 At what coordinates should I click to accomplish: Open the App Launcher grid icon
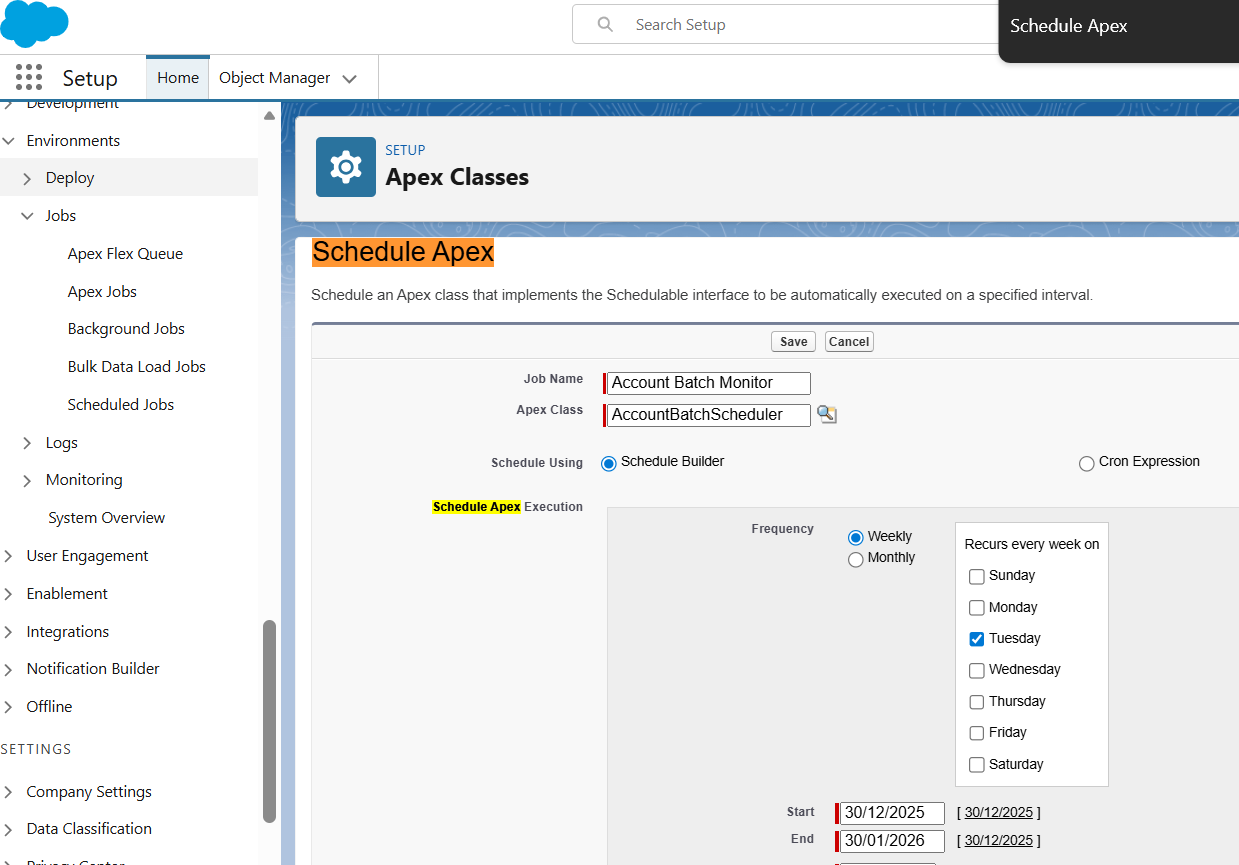tap(29, 78)
